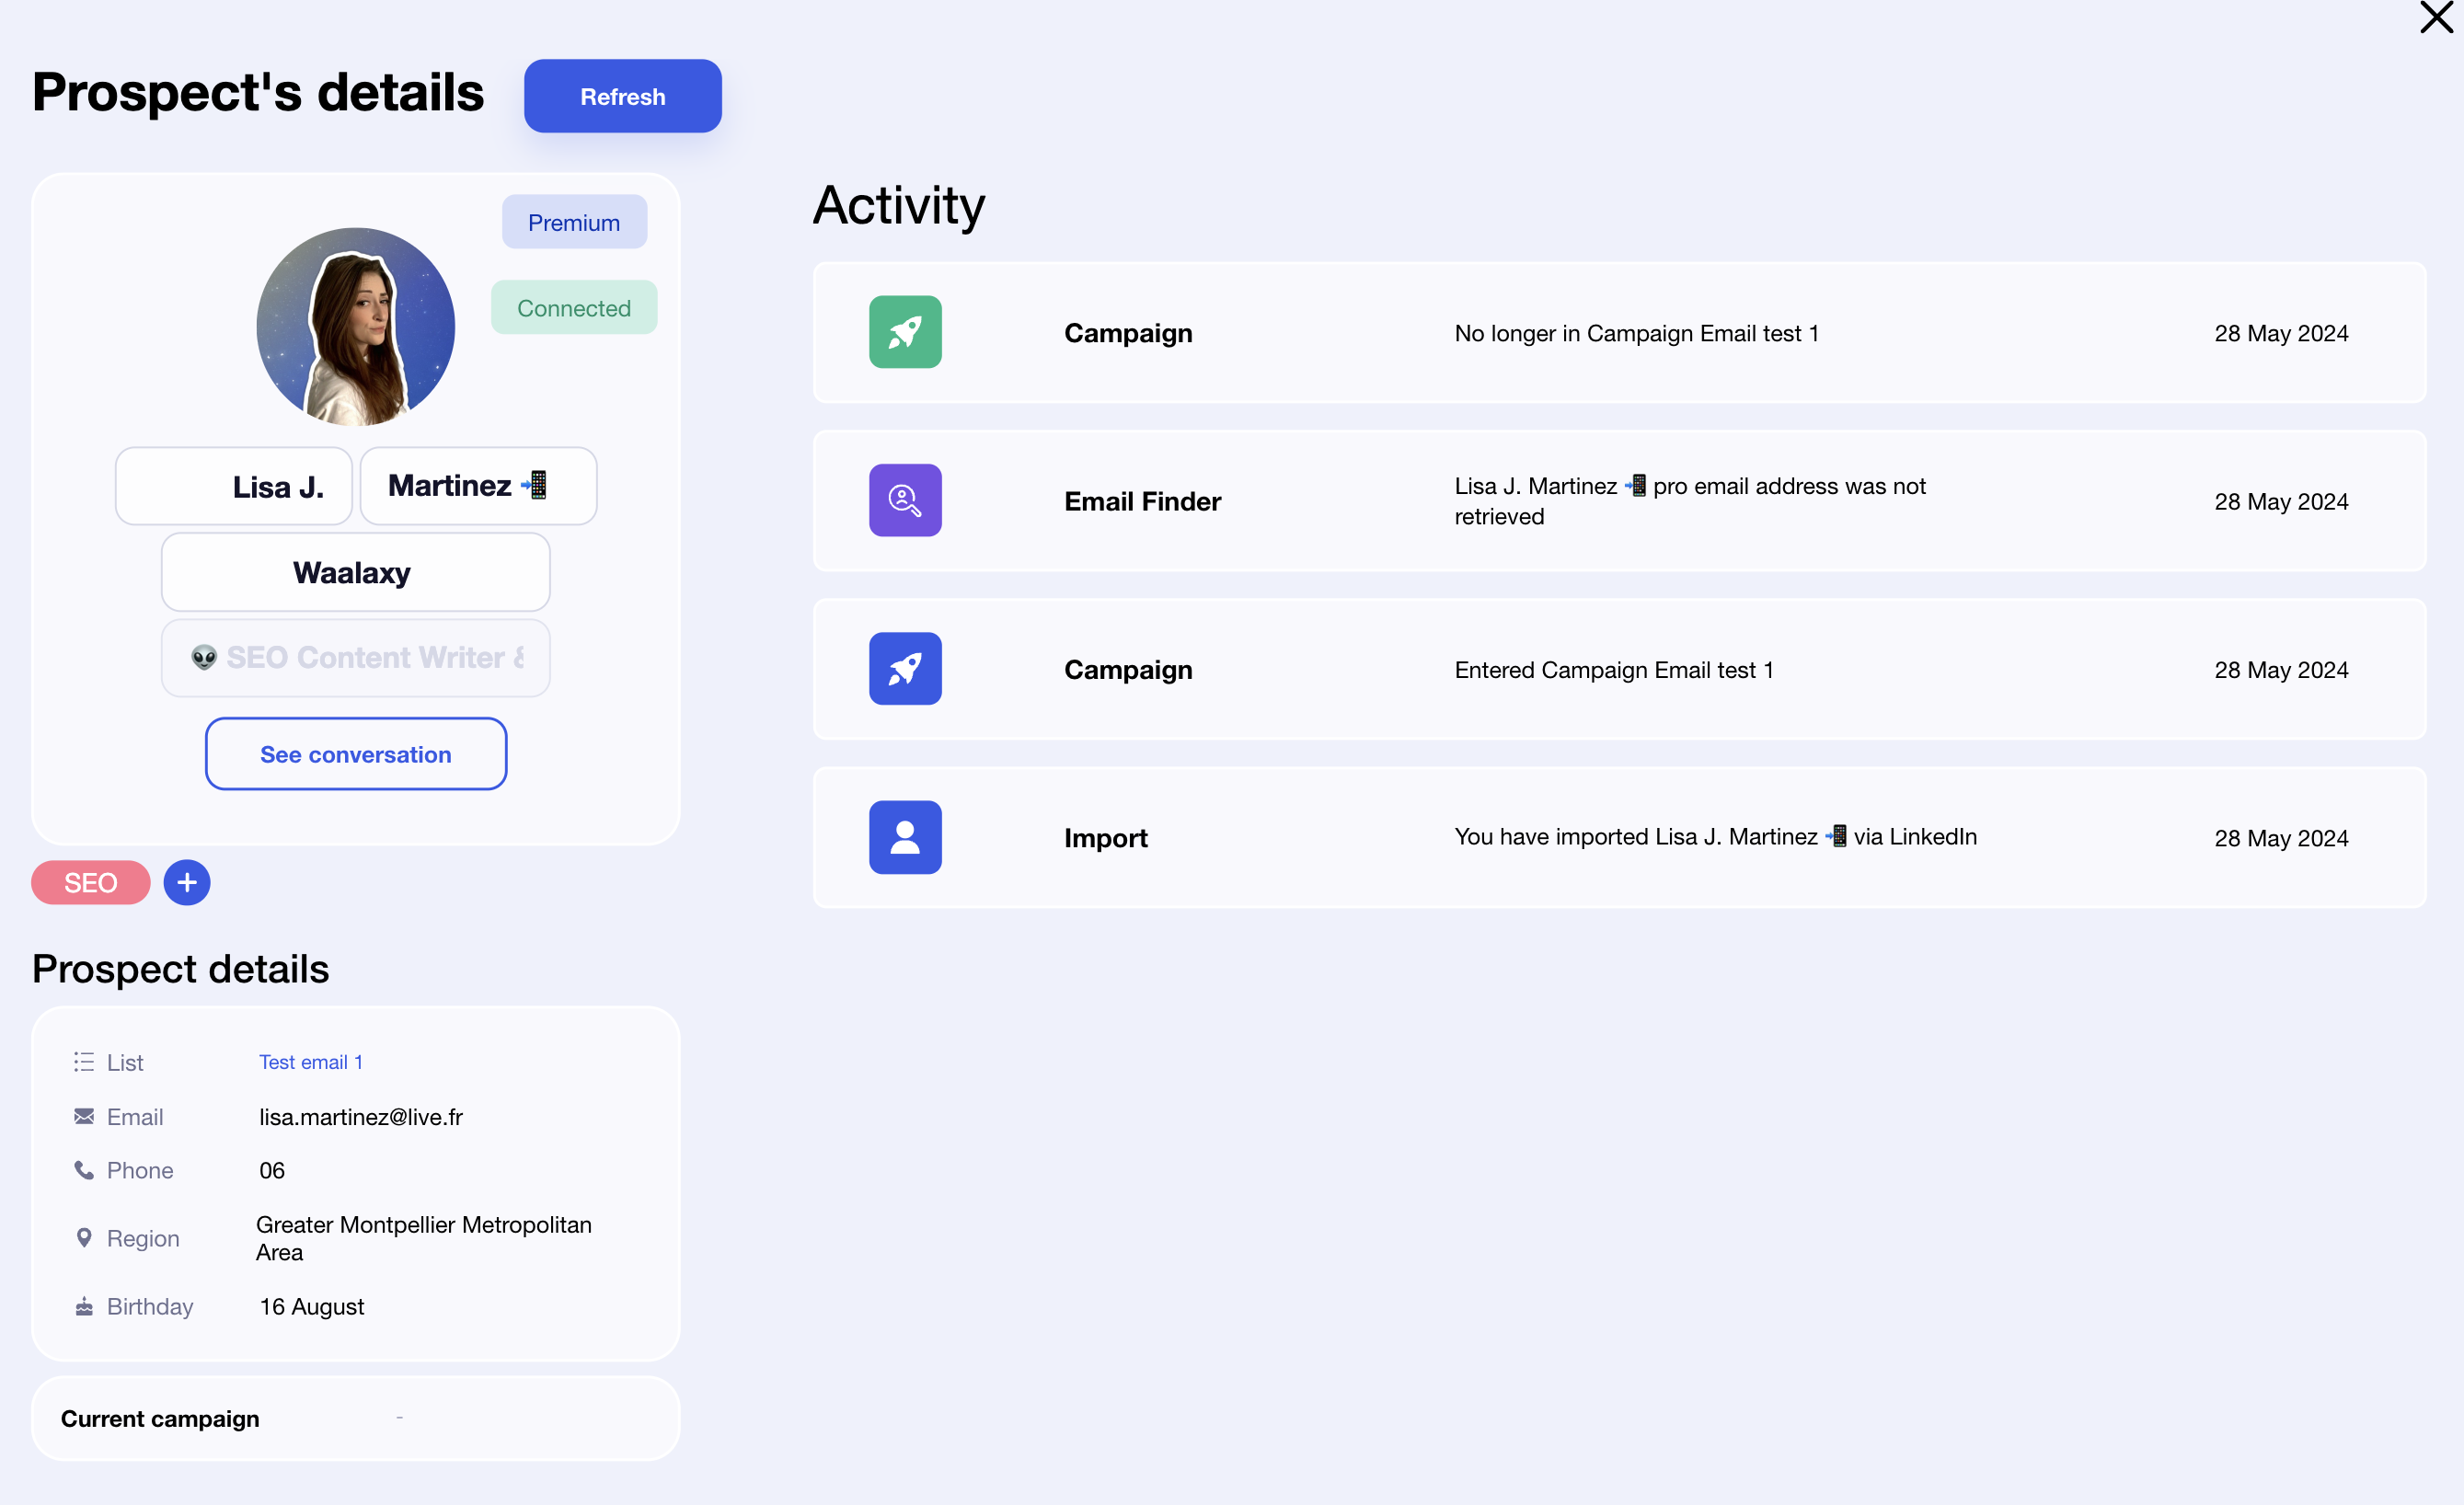2464x1505 pixels.
Task: Click the Campaign rocket icon (third entry)
Action: (904, 669)
